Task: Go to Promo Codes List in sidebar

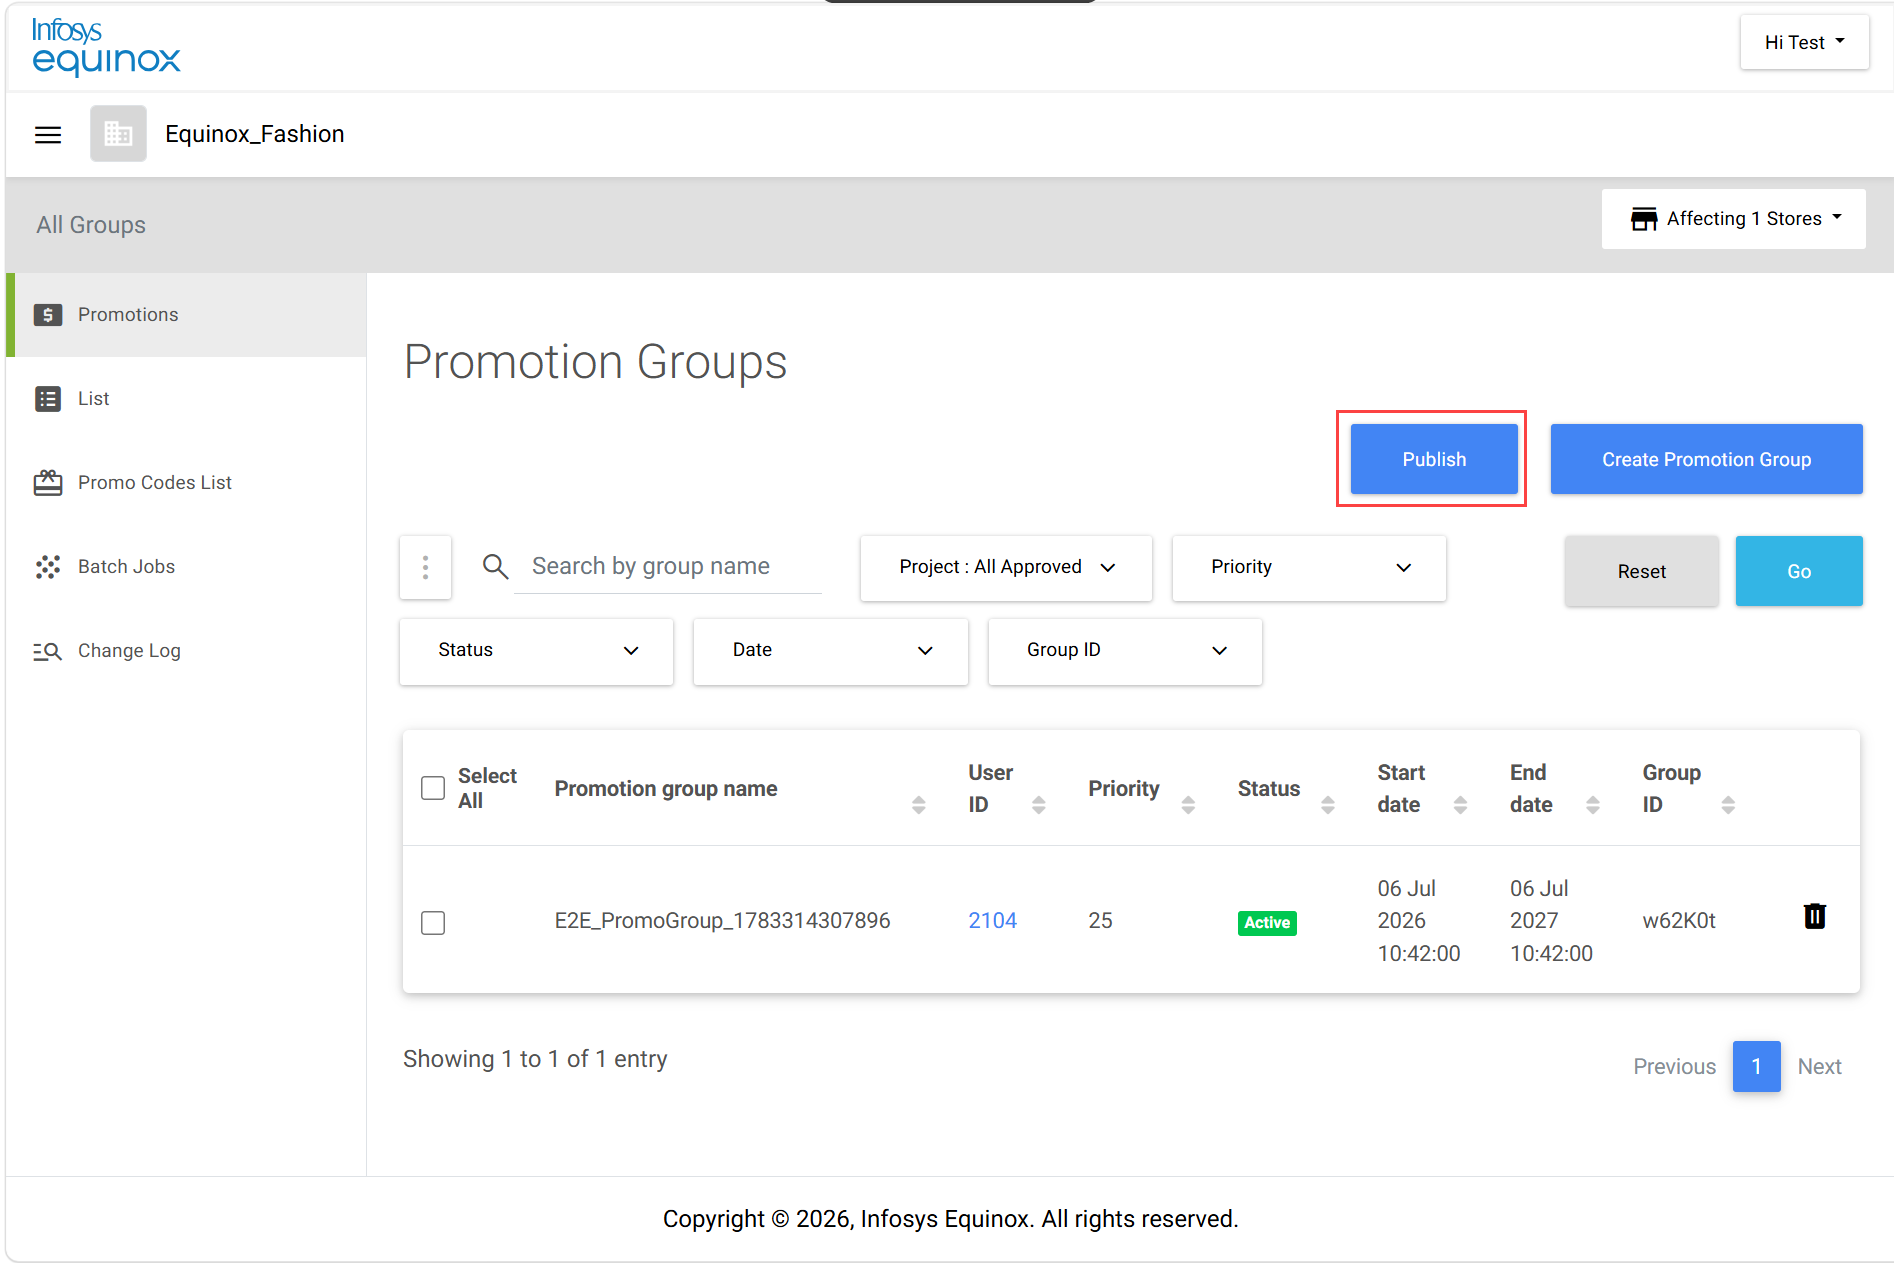Action: pos(155,483)
